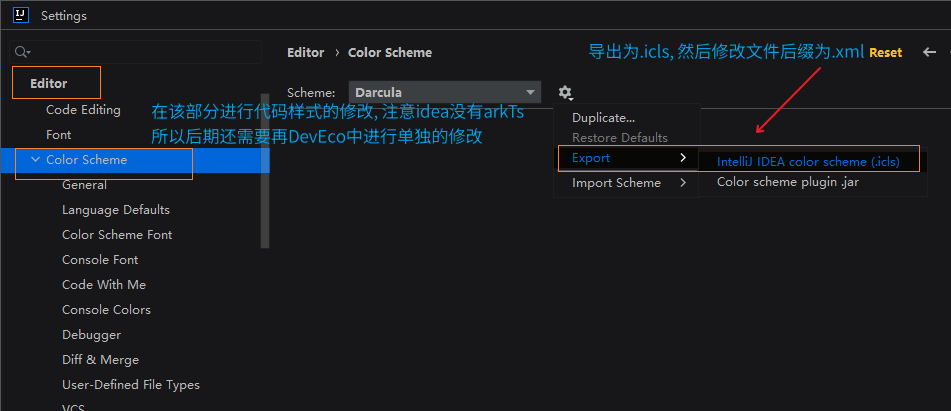The height and width of the screenshot is (411, 951).
Task: Click the Scheme: label
Action: coord(311,93)
